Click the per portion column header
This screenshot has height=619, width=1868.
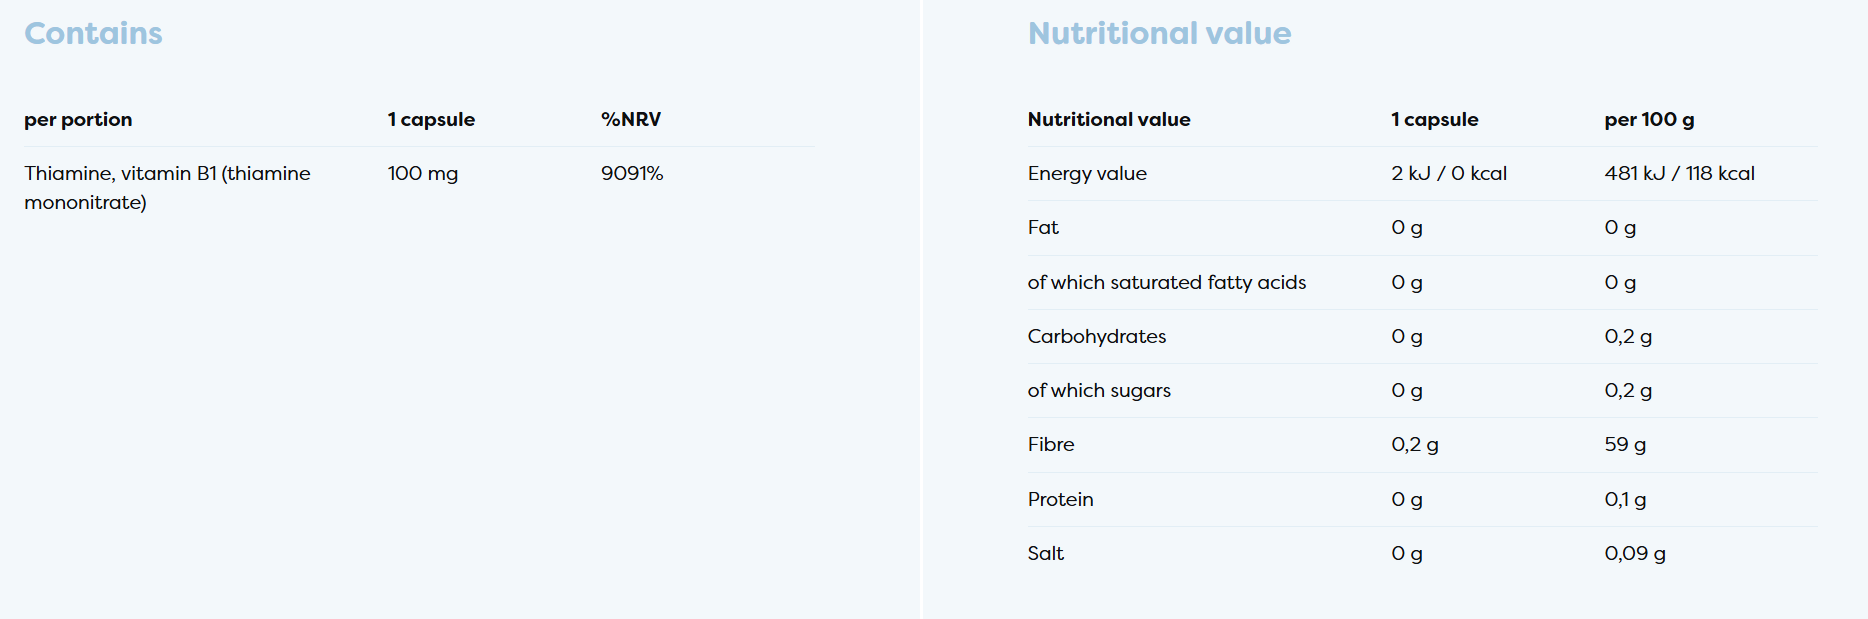[x=78, y=119]
